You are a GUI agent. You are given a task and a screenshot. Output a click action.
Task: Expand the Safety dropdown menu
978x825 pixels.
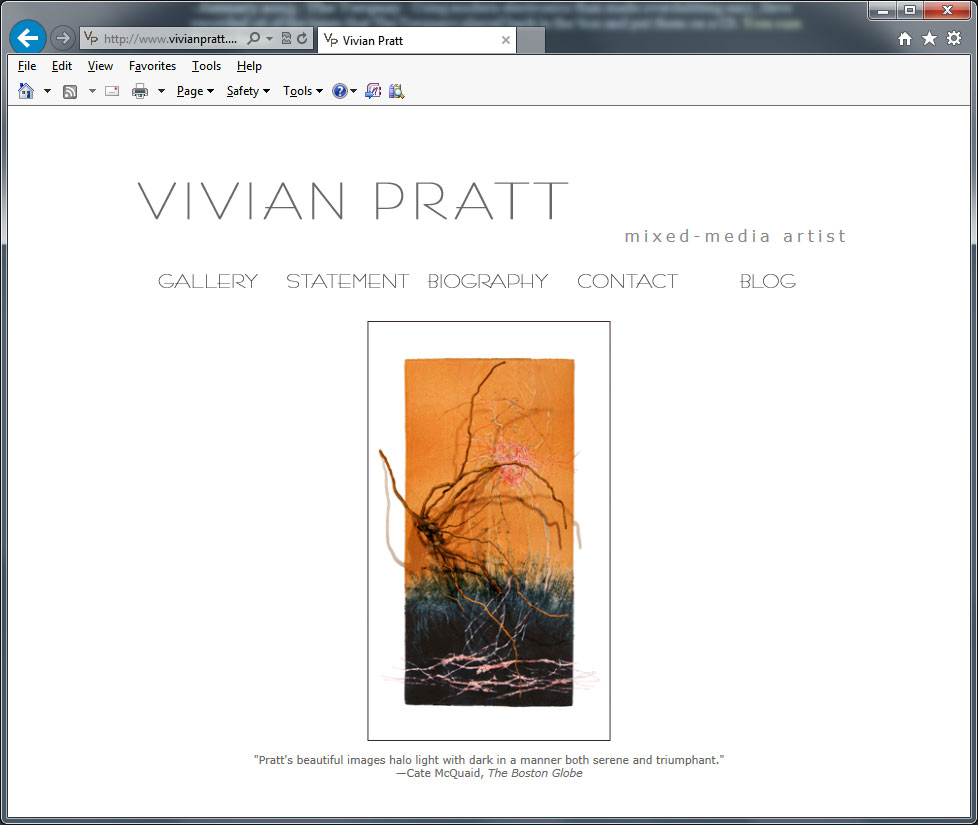click(248, 91)
